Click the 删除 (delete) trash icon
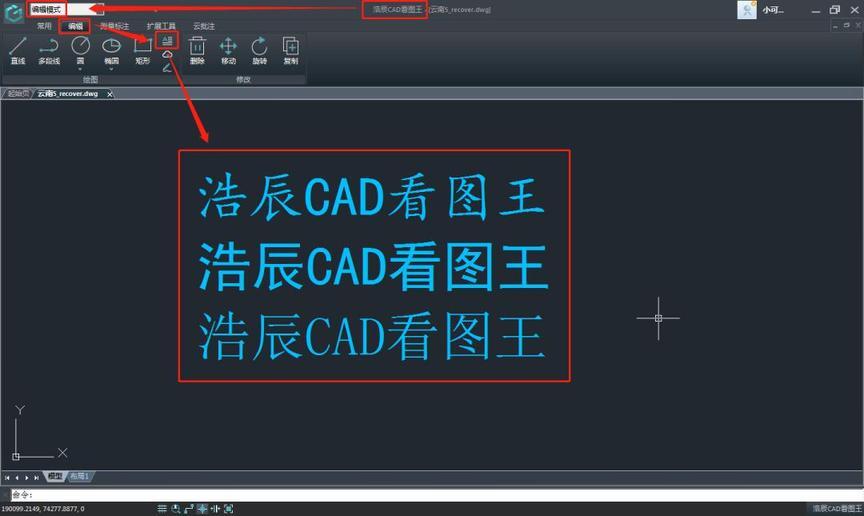The height and width of the screenshot is (516, 864). point(197,51)
